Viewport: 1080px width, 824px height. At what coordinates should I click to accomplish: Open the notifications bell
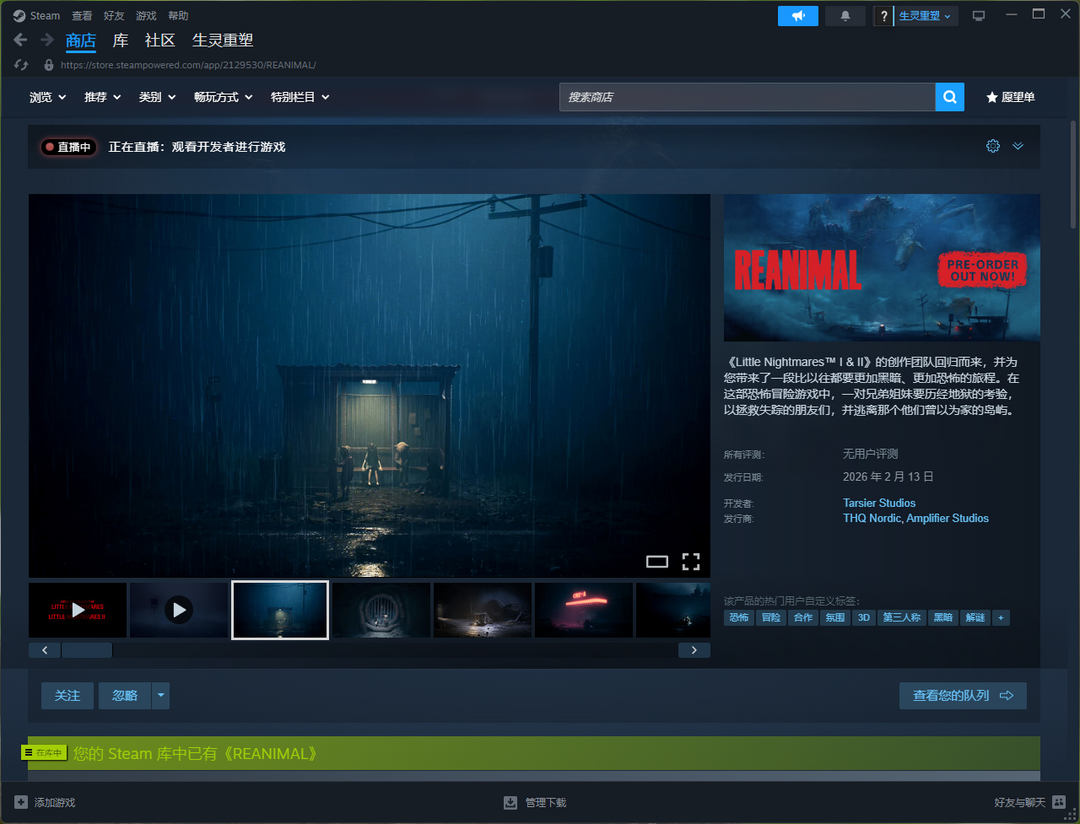pyautogui.click(x=845, y=16)
